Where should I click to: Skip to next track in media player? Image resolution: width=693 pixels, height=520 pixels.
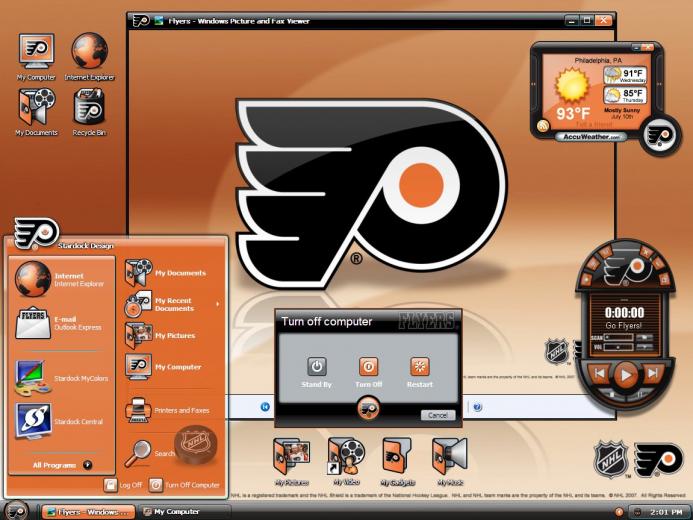coord(652,373)
